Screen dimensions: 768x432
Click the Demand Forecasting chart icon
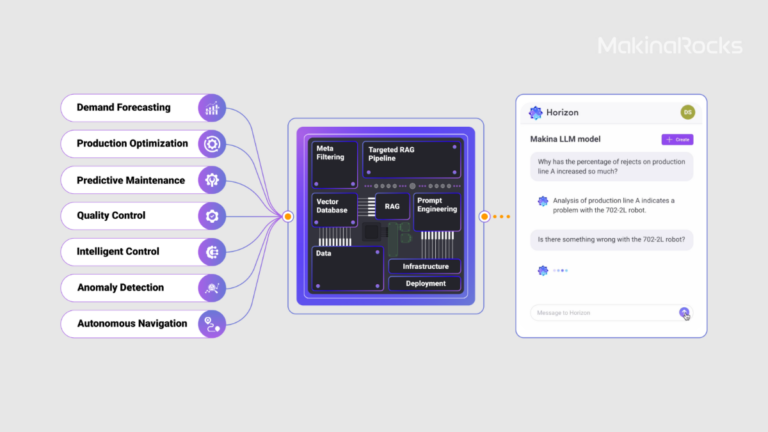tap(212, 108)
